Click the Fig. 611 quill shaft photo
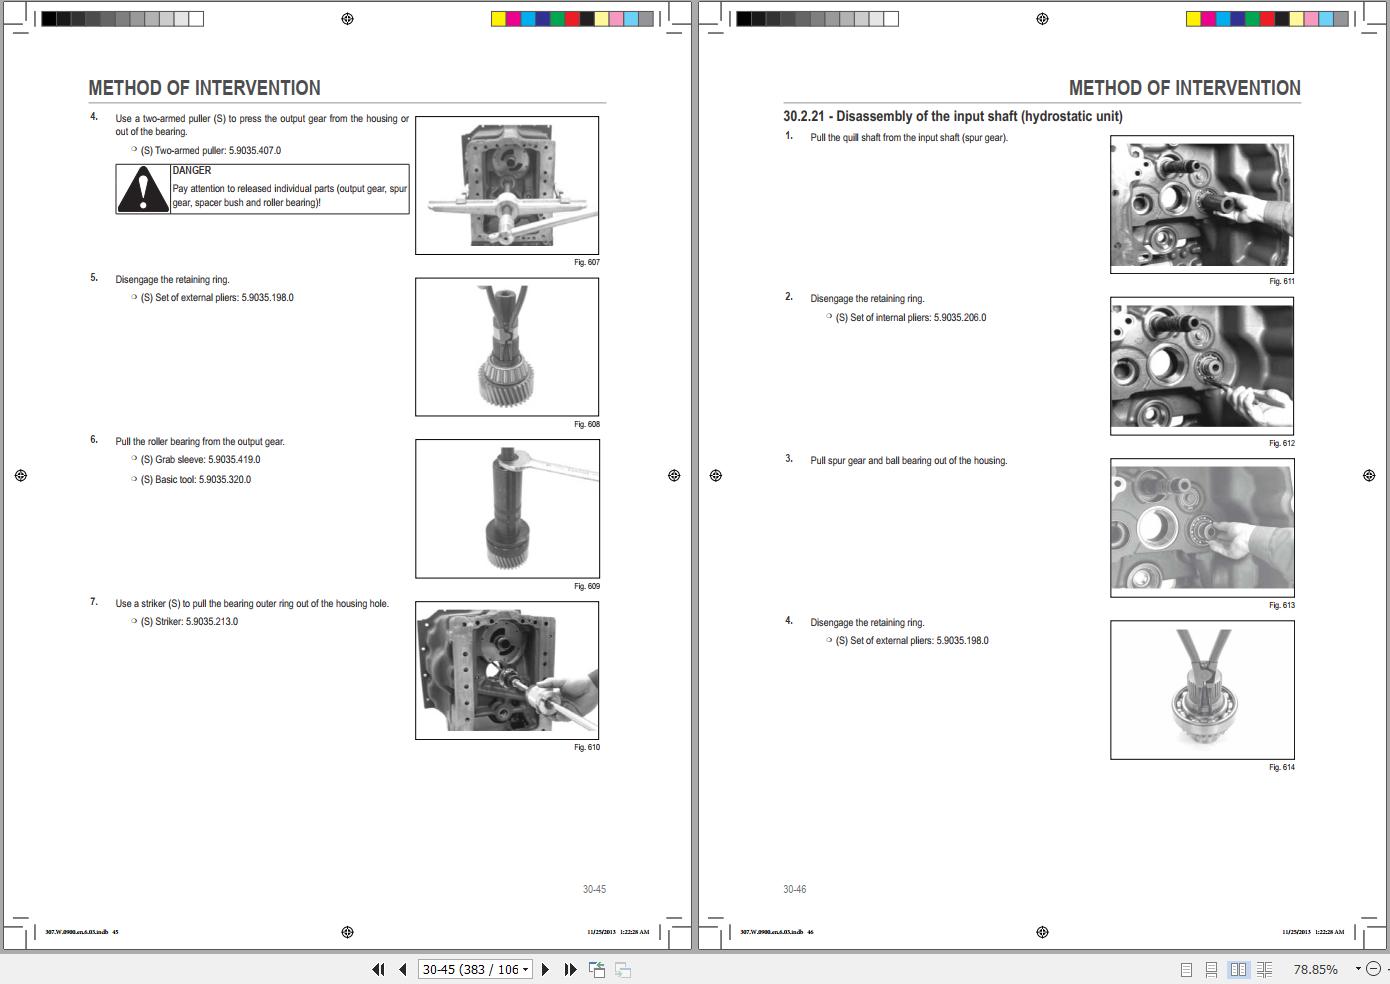 (1202, 205)
